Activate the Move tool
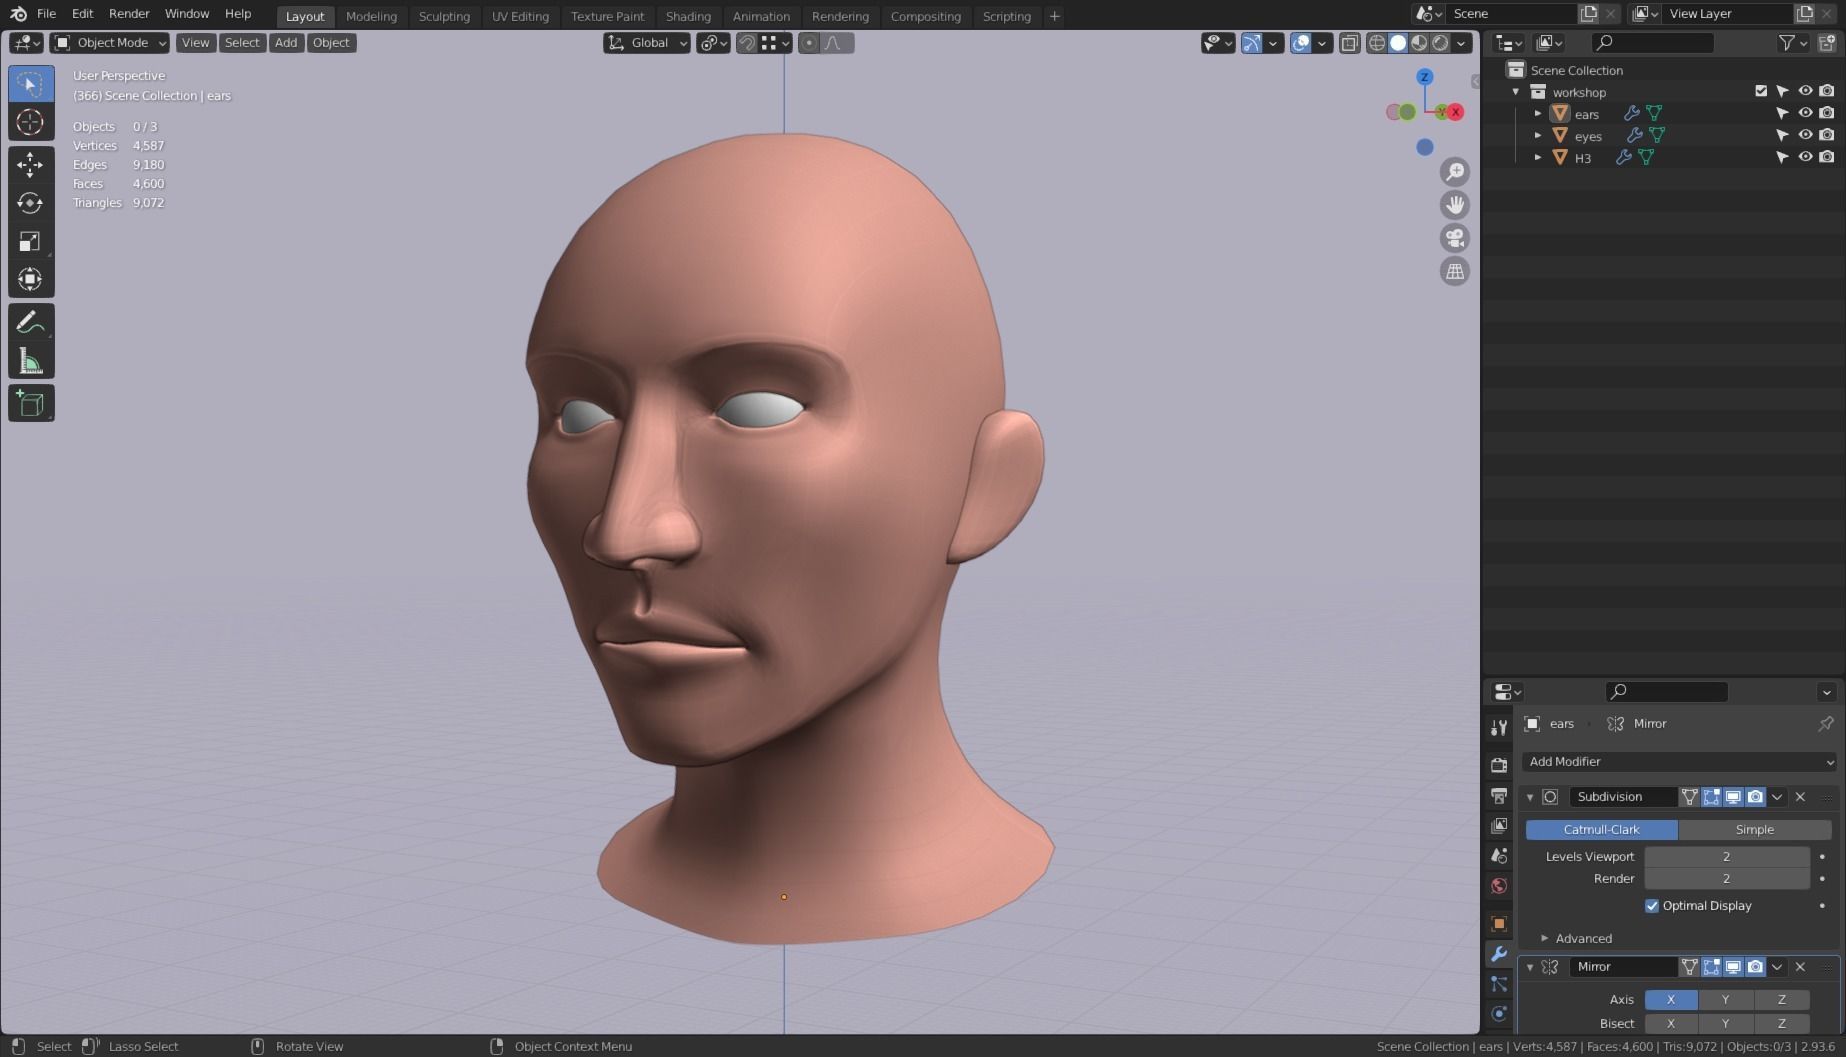1846x1057 pixels. click(x=30, y=164)
